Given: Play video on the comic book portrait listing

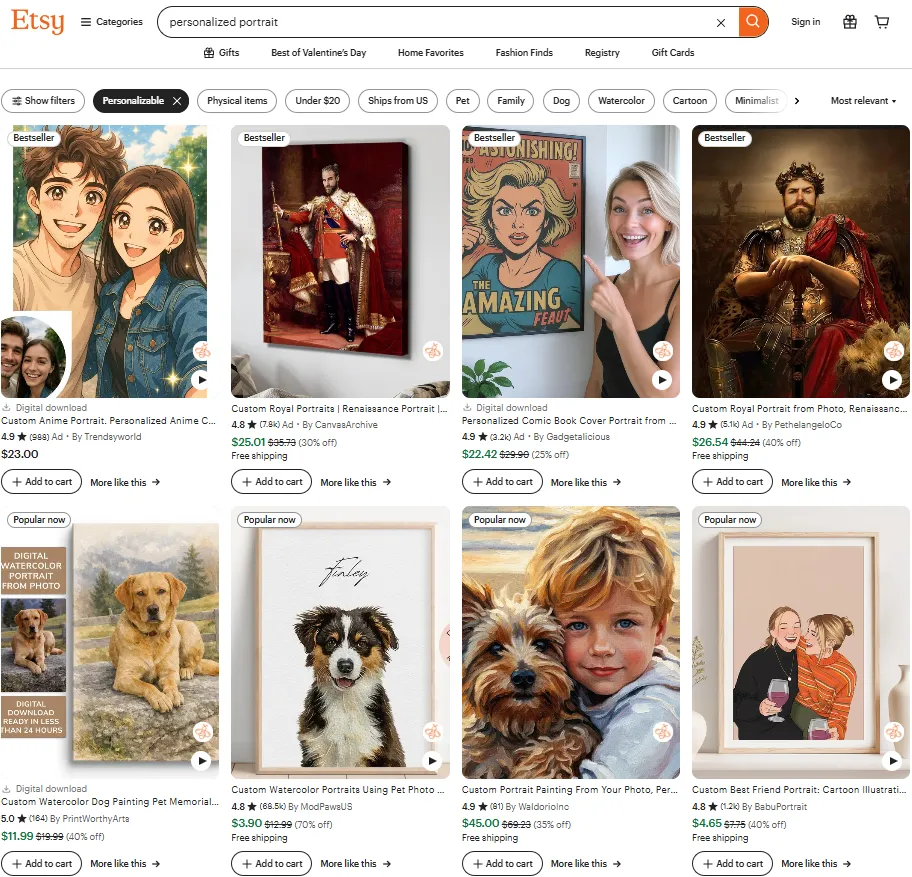Looking at the screenshot, I should coord(662,380).
